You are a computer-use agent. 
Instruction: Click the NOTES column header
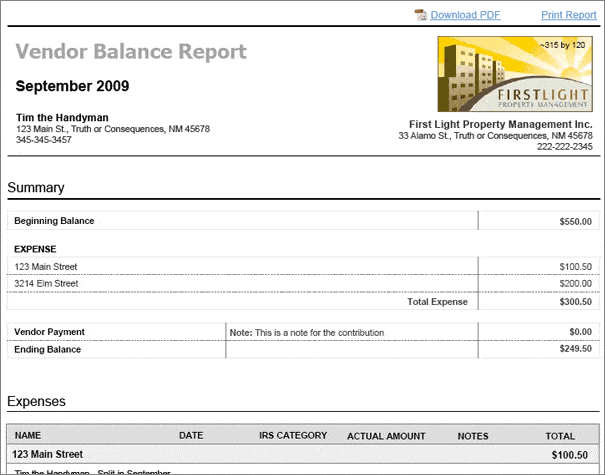(473, 436)
